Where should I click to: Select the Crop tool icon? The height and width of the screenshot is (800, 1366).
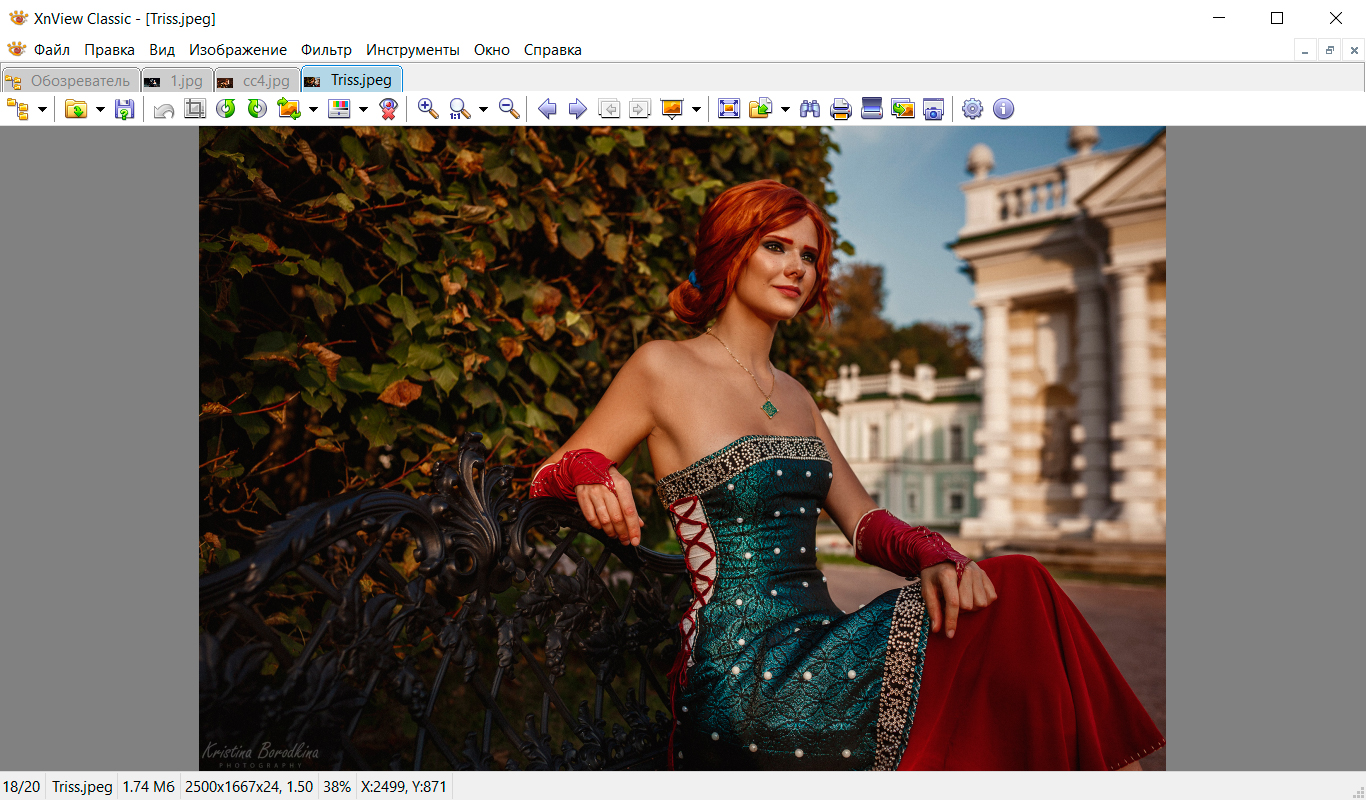(195, 109)
